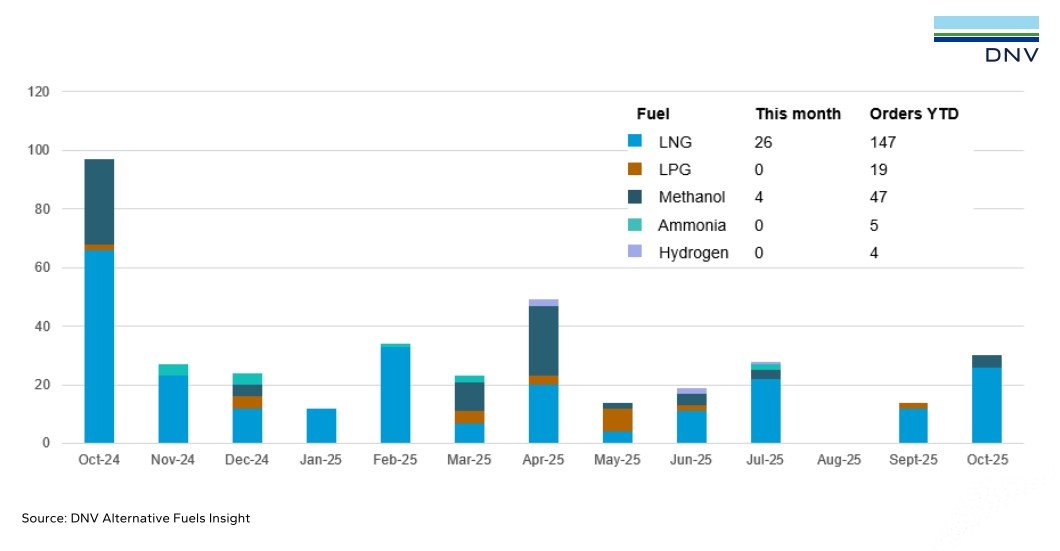Click the LNG legend color square
This screenshot has width=1060, height=551.
634,142
